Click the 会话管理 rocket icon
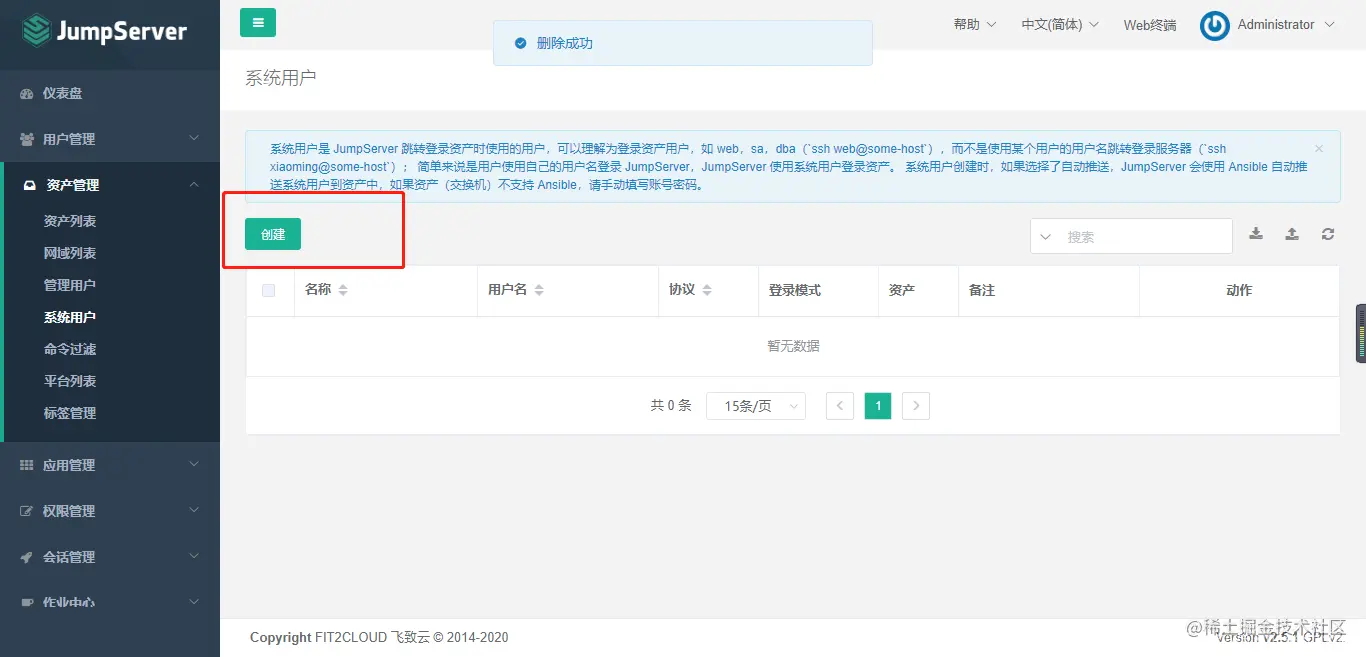Screen dimensions: 1366x657 (x=27, y=557)
